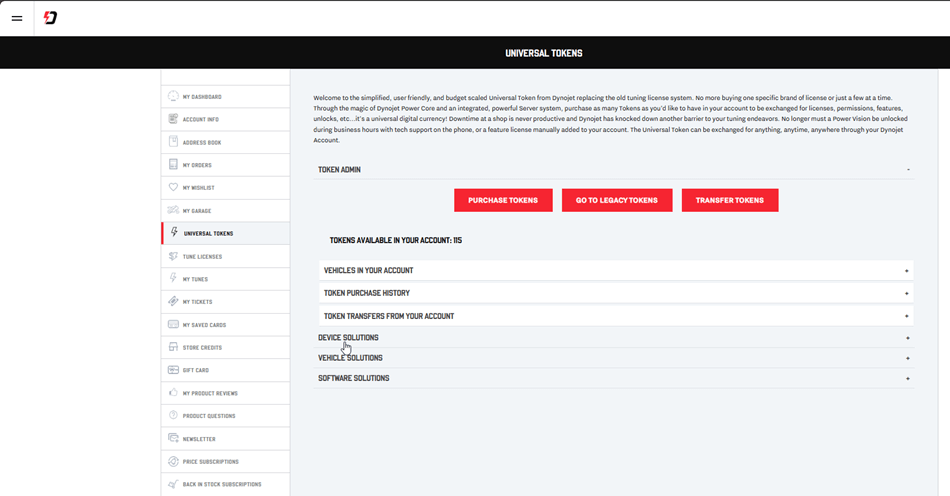The width and height of the screenshot is (950, 496).
Task: Open Back In Stock Subscriptions entry
Action: pyautogui.click(x=225, y=484)
